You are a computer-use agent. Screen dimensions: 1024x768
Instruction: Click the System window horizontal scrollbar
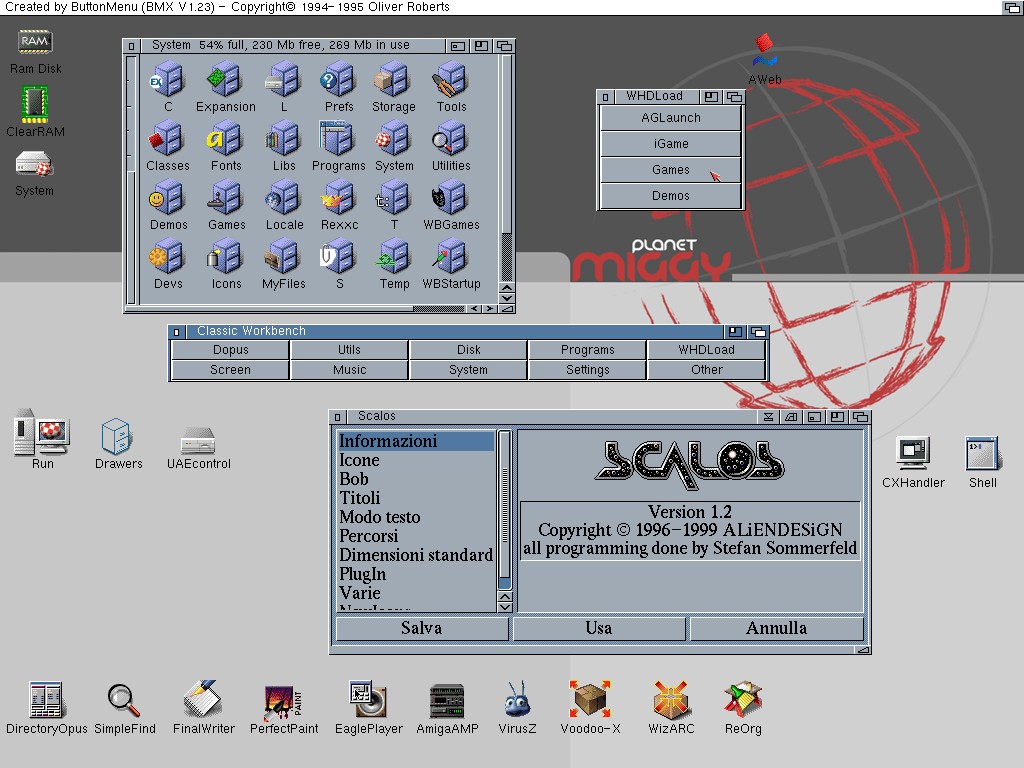pyautogui.click(x=295, y=309)
